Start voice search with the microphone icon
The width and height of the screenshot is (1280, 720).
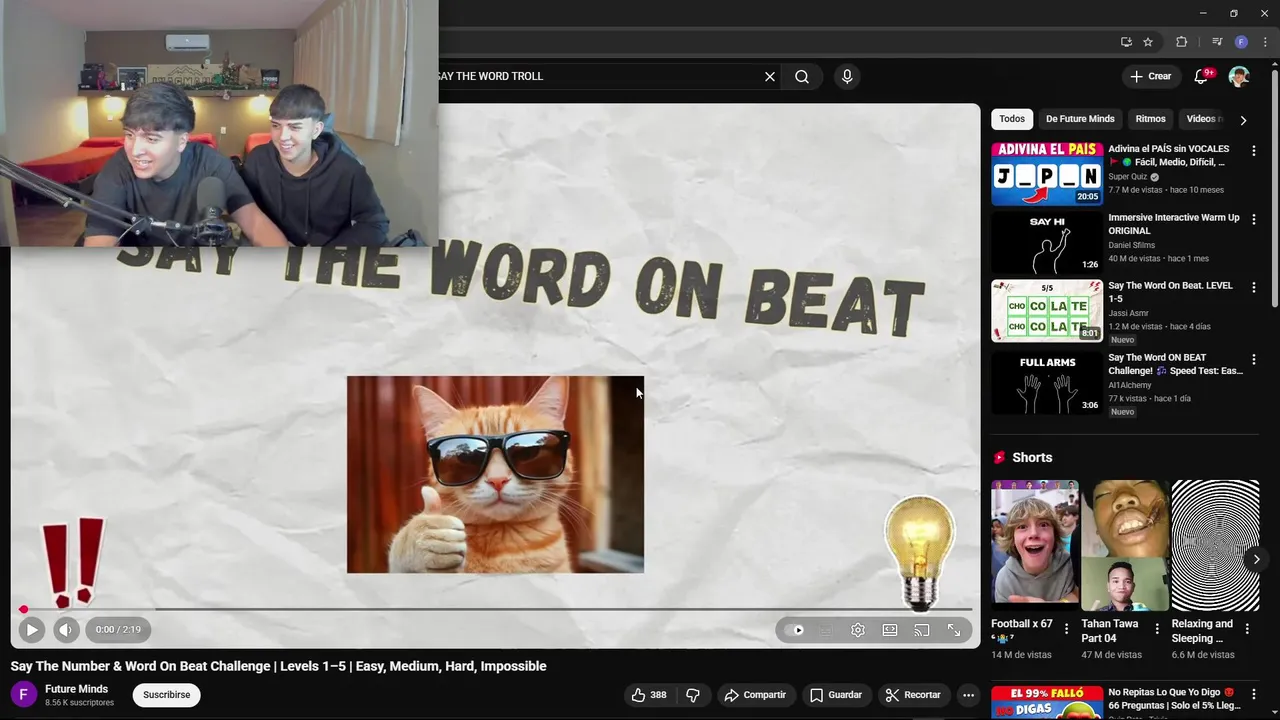coord(847,76)
